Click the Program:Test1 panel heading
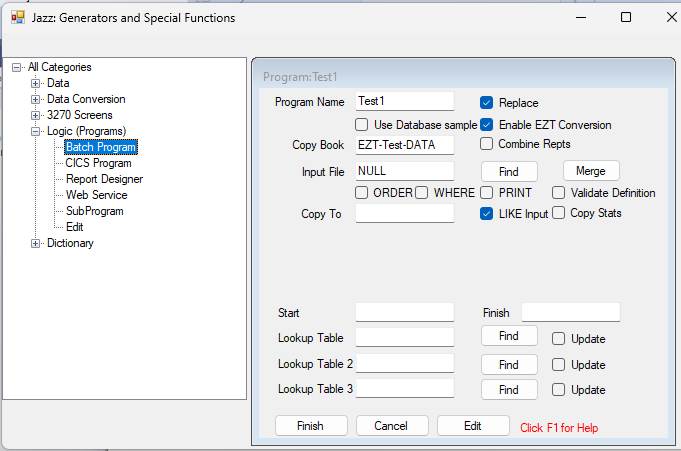This screenshot has height=451, width=681. (300, 77)
